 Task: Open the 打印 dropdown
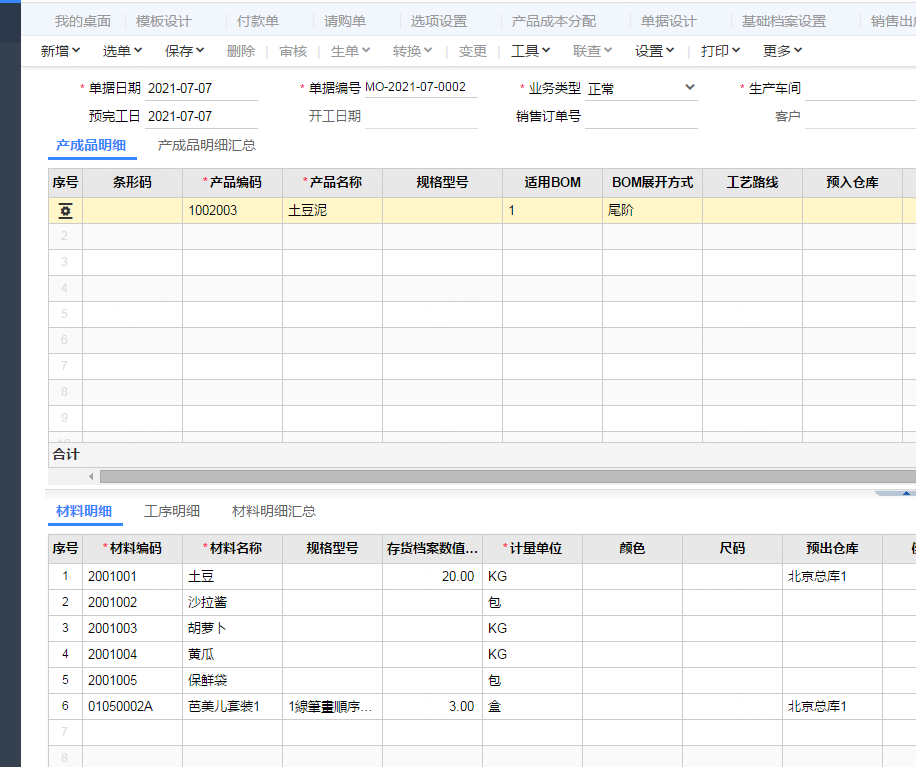click(720, 51)
